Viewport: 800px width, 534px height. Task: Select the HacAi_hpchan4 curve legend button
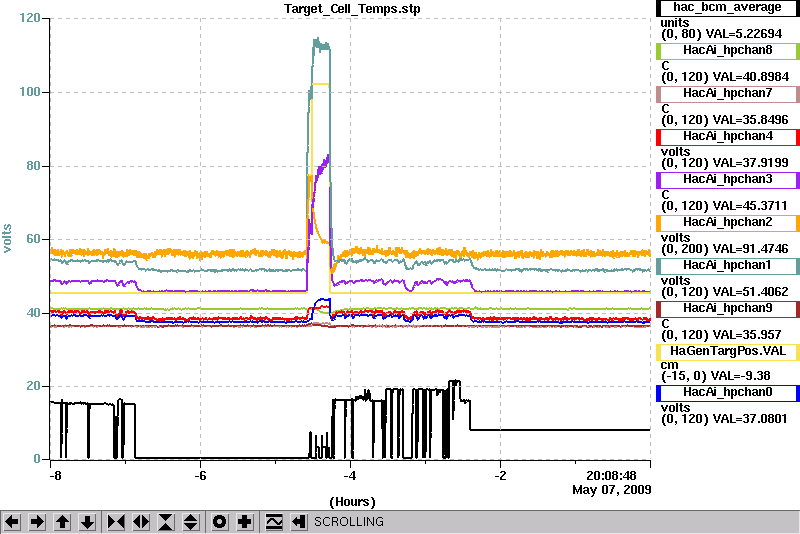point(728,137)
